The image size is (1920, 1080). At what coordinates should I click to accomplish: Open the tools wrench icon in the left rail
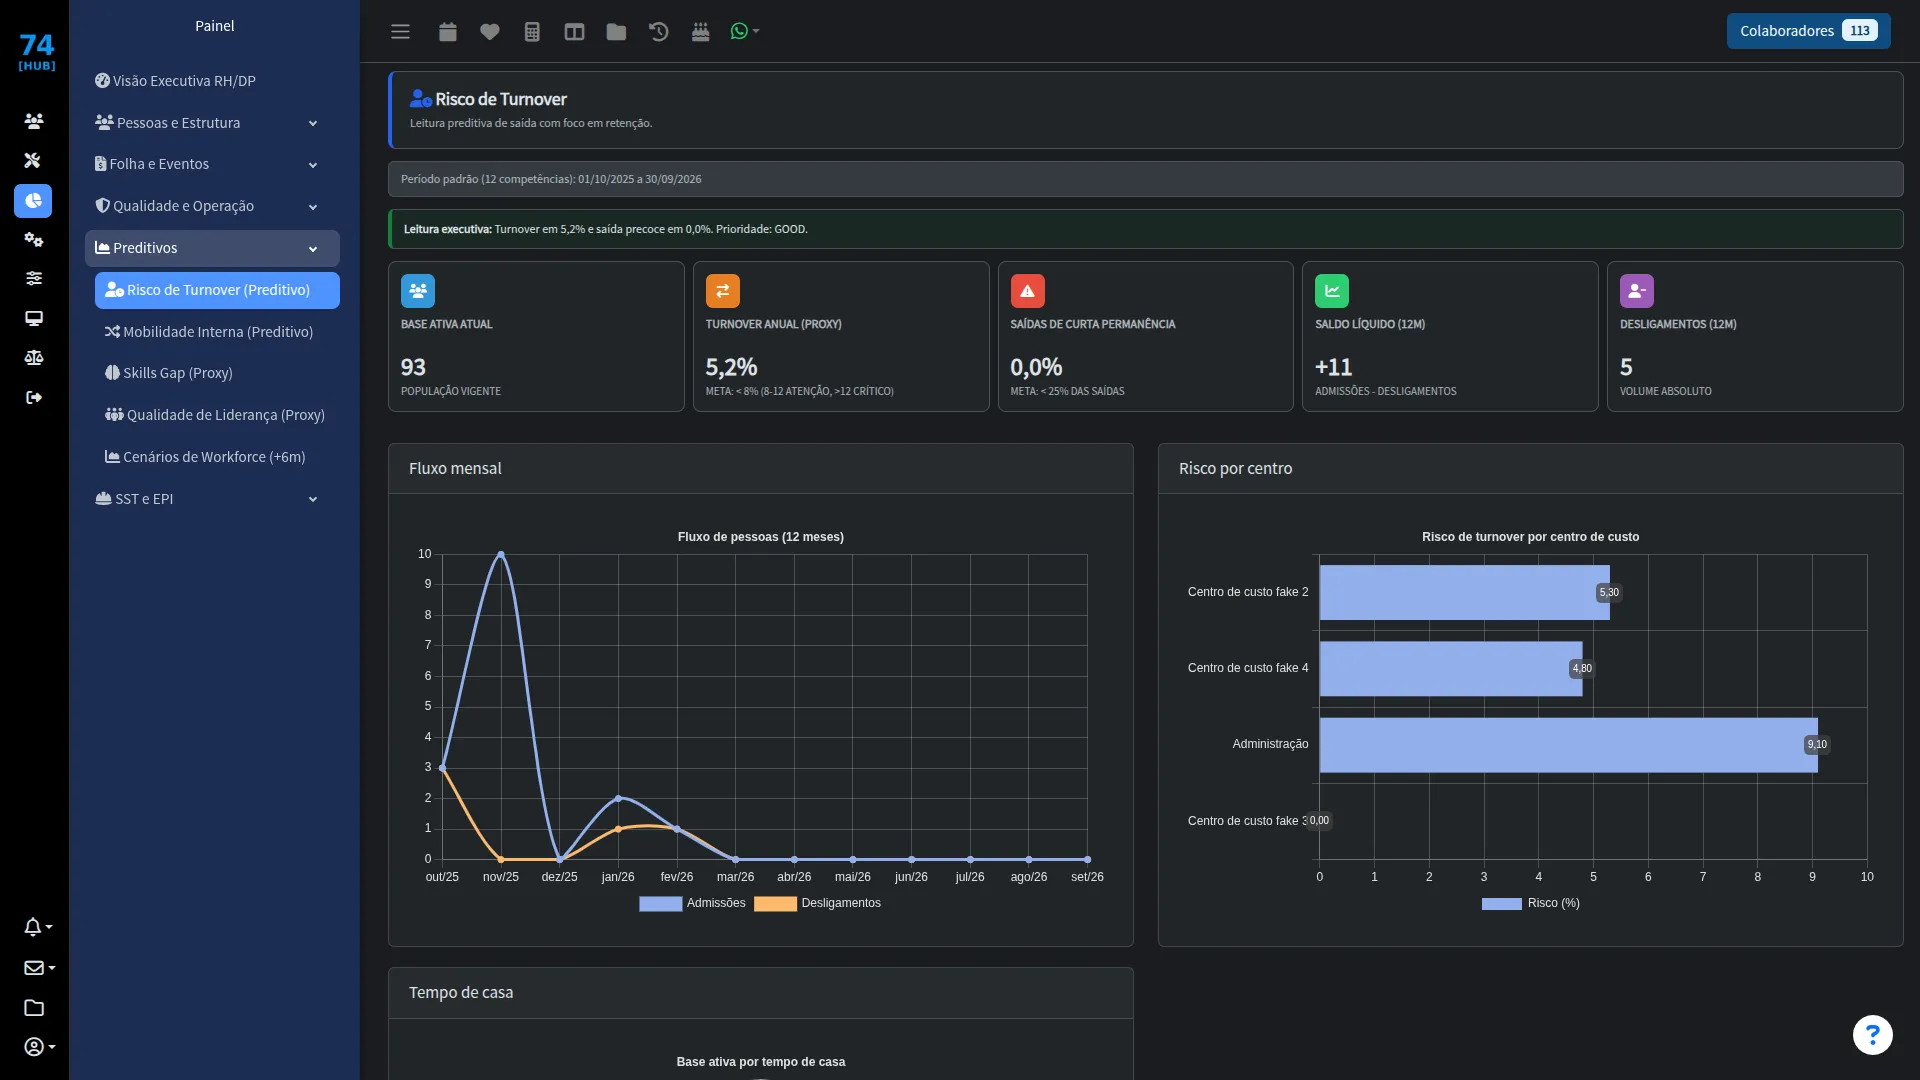coord(33,160)
